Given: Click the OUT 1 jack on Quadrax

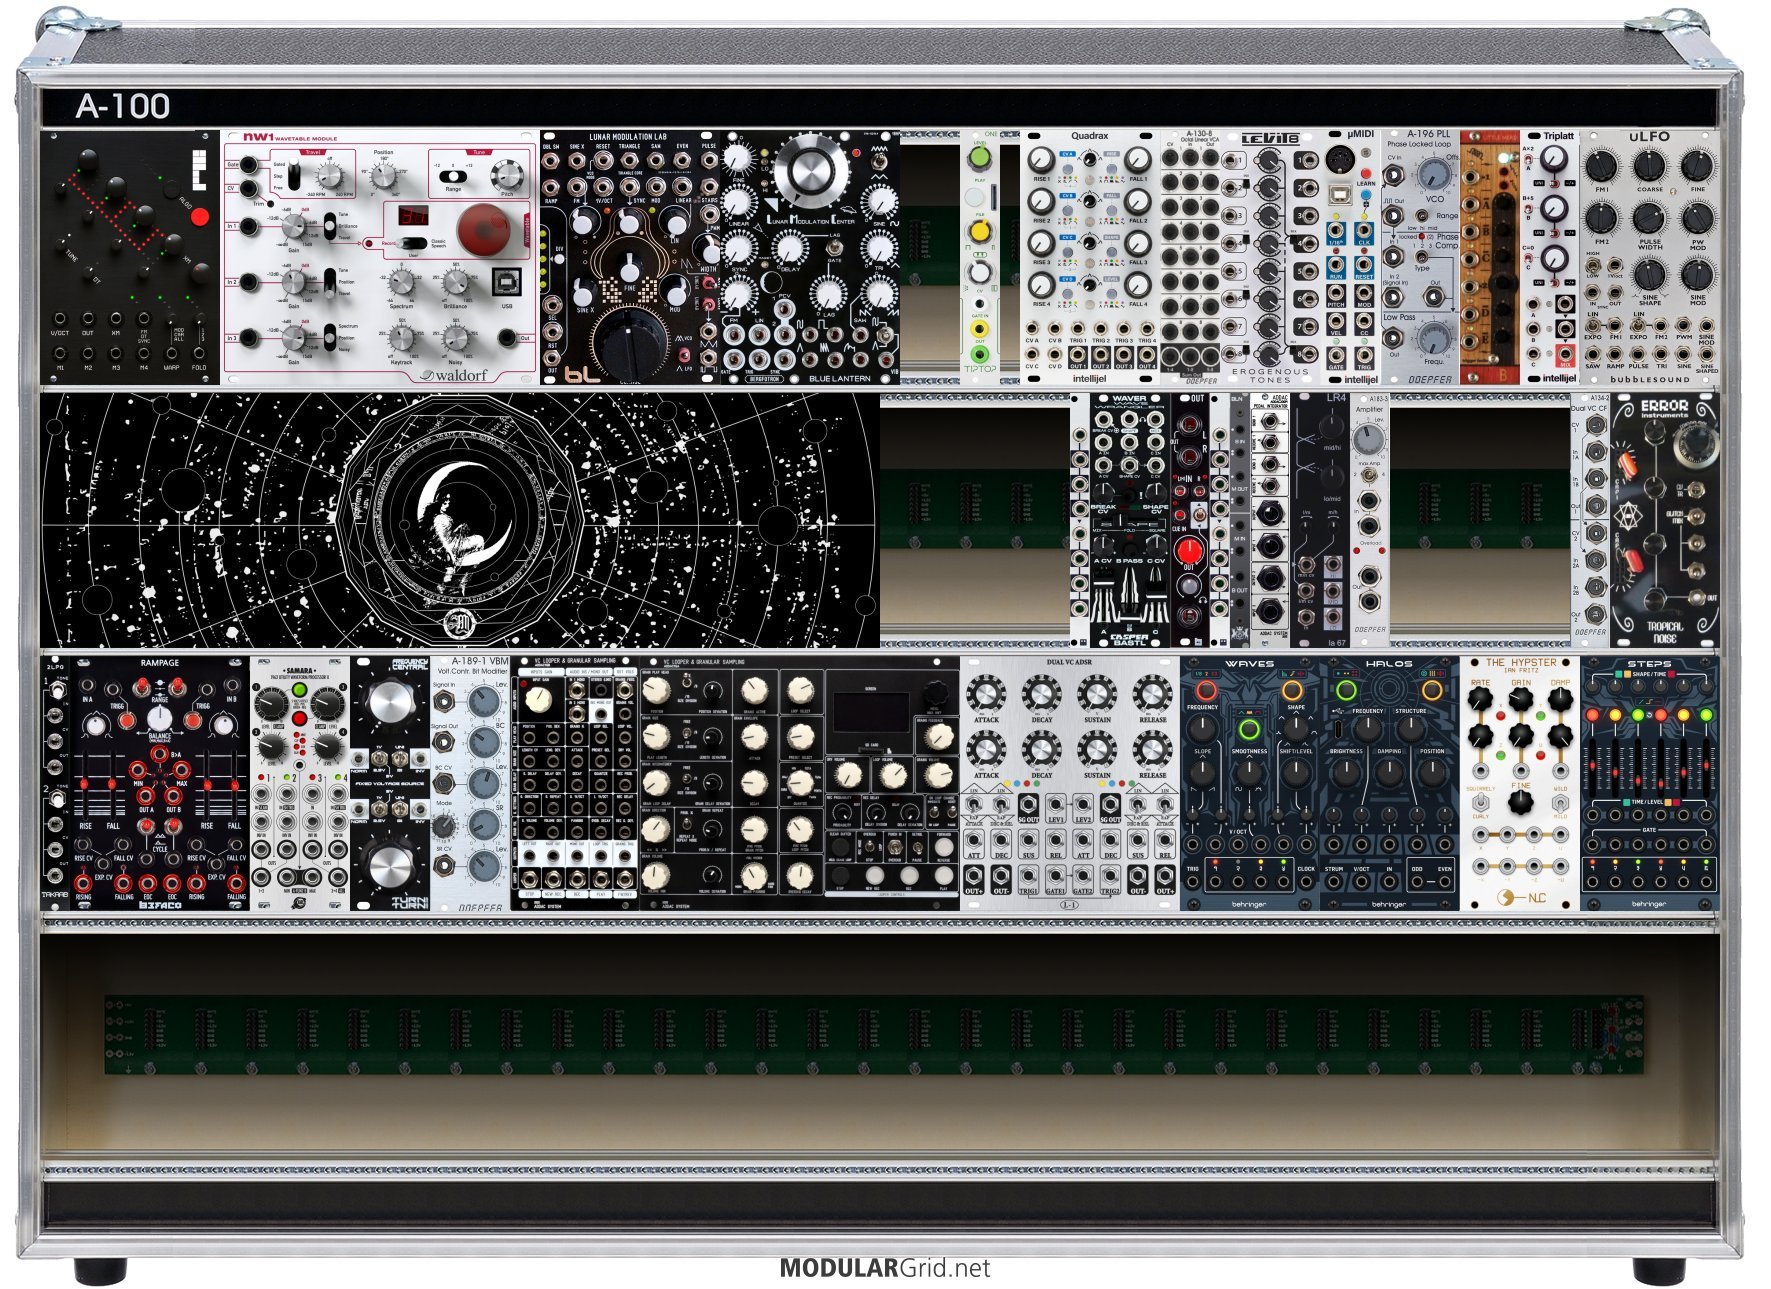Looking at the screenshot, I should (1078, 355).
